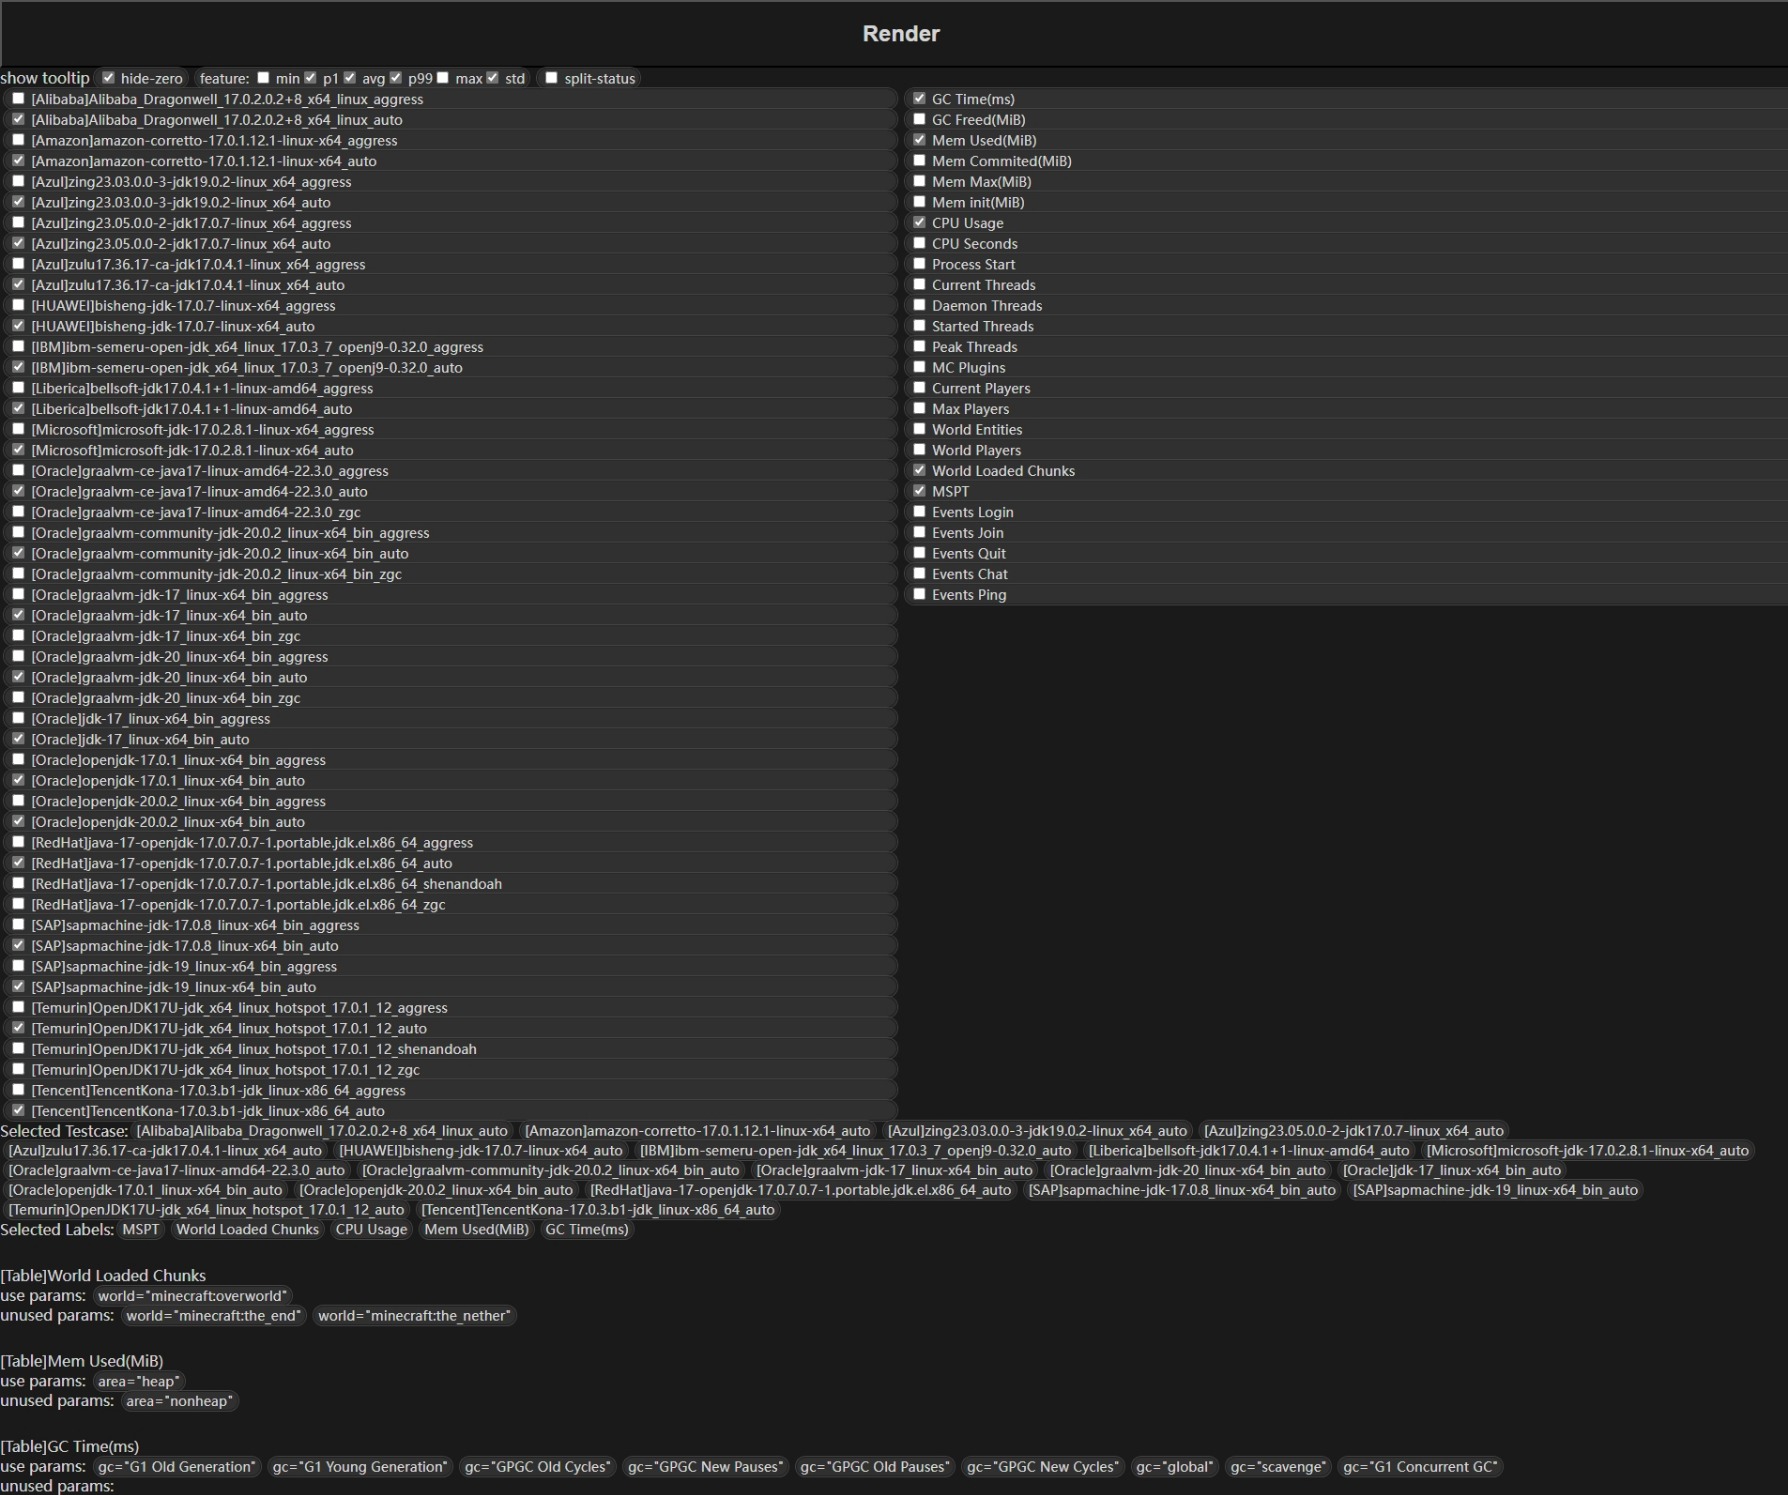
Task: Check graalvm-ce-java17 22.3.0_zgc testcase
Action: click(x=18, y=512)
